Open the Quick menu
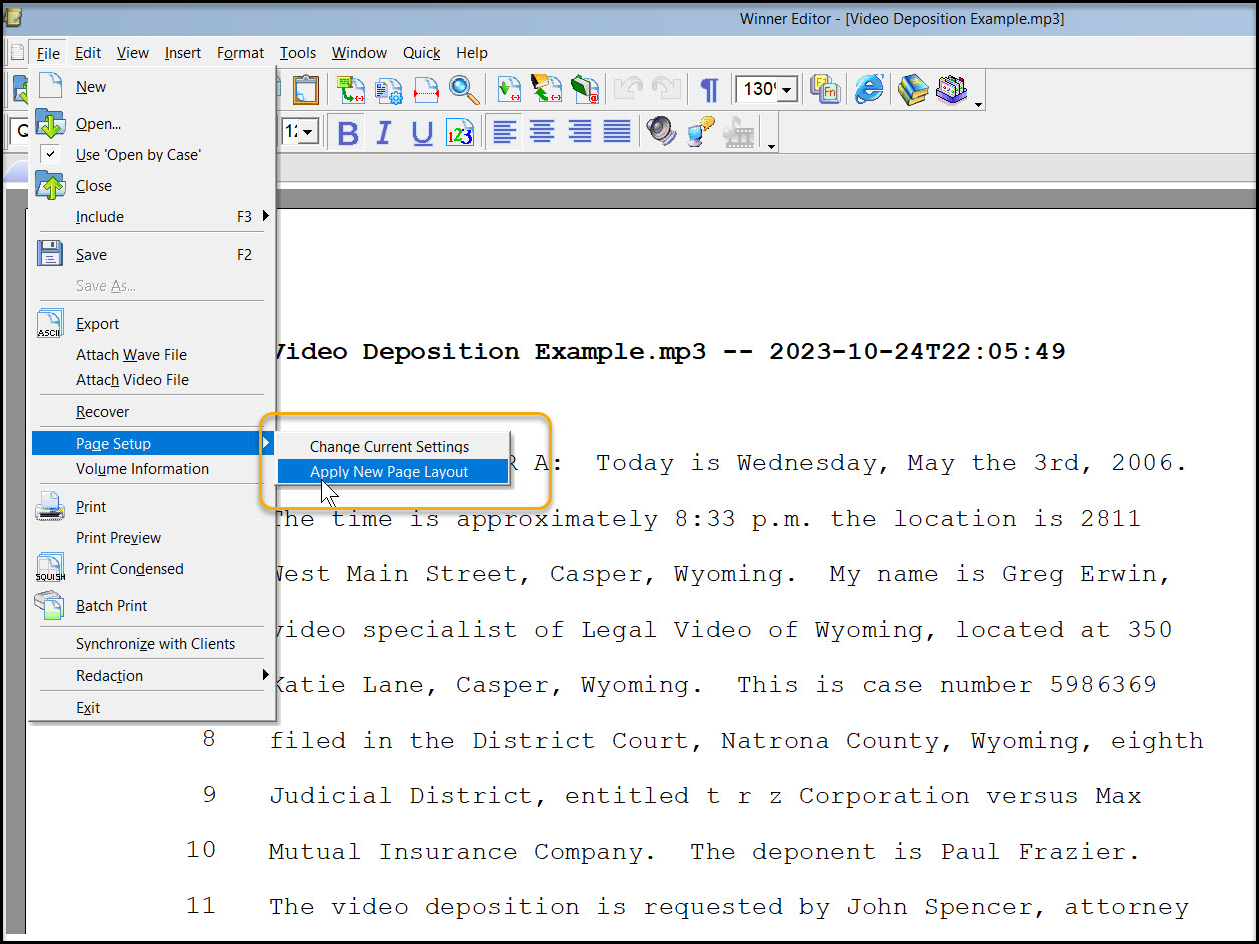The image size is (1259, 944). pyautogui.click(x=422, y=53)
